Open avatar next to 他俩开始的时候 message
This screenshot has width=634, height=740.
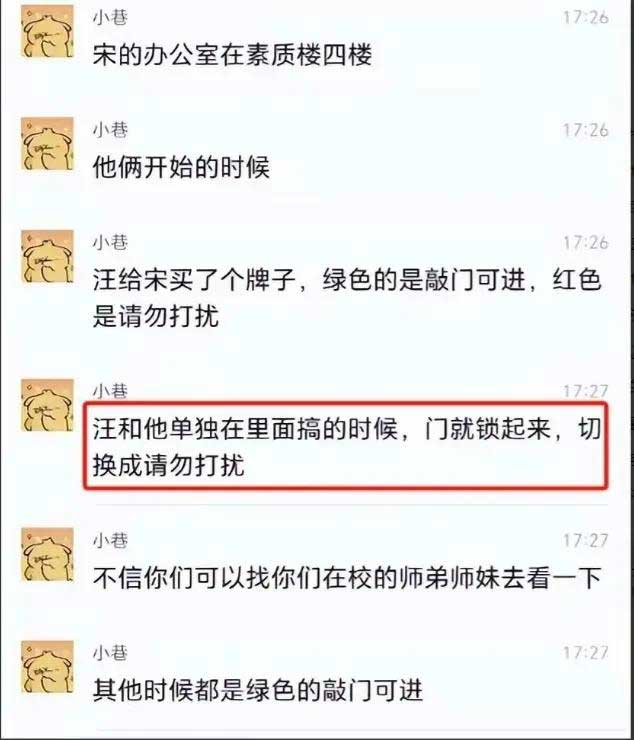(47, 143)
